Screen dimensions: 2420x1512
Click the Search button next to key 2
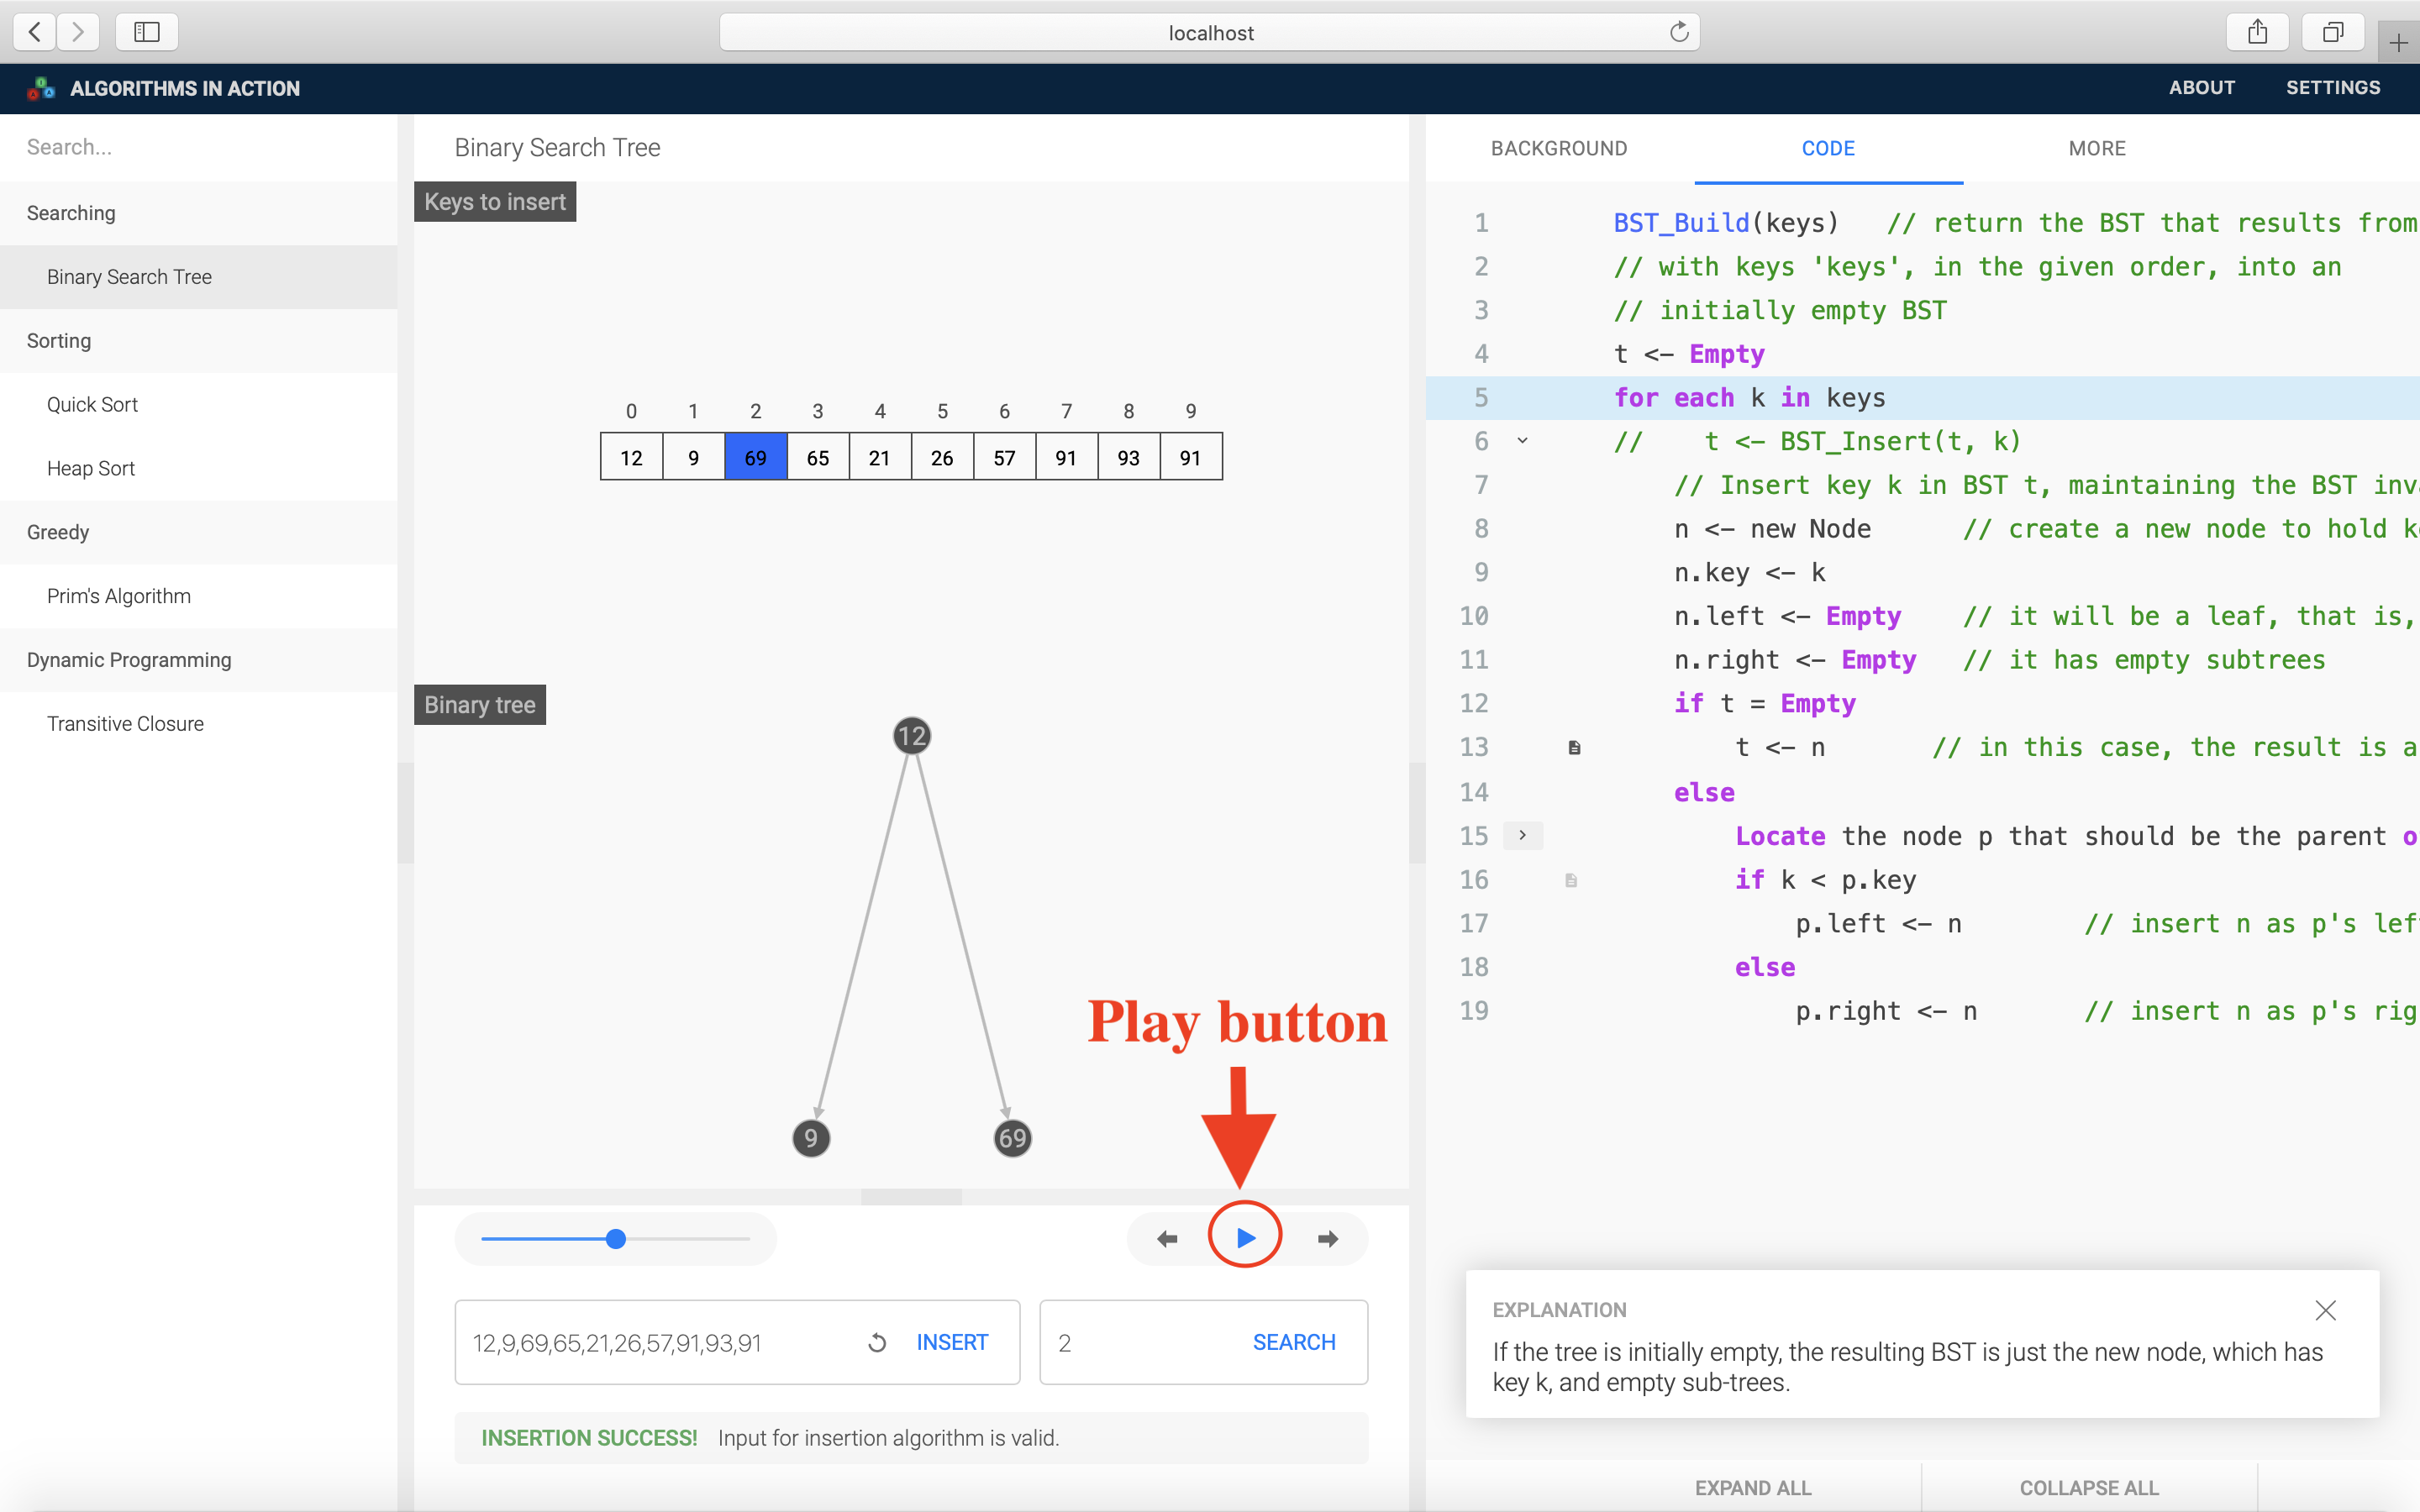click(1294, 1343)
